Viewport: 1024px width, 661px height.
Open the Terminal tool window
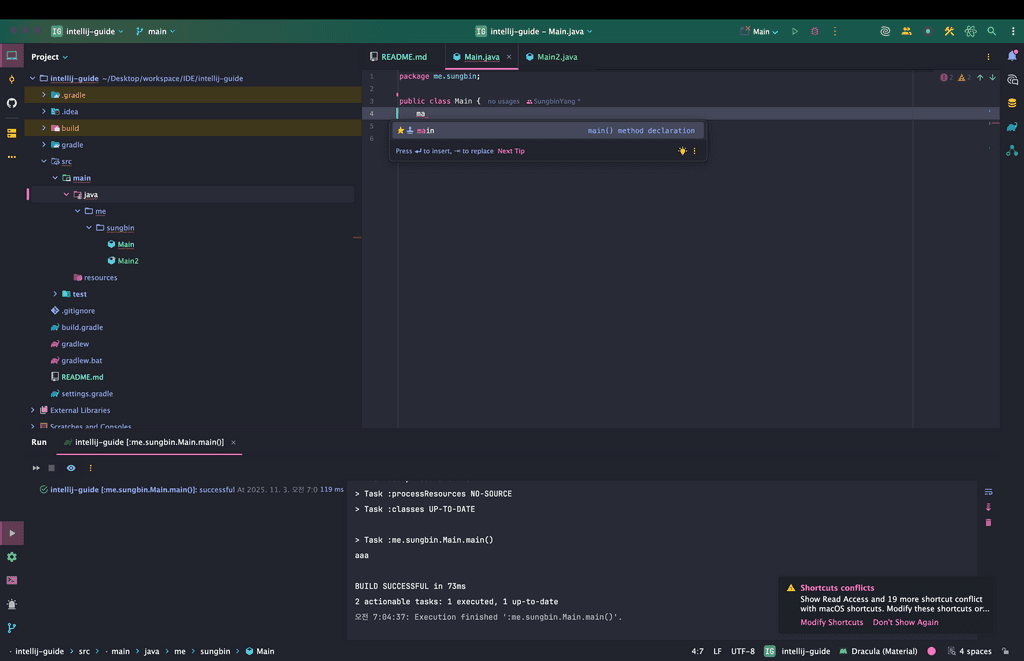pos(12,580)
